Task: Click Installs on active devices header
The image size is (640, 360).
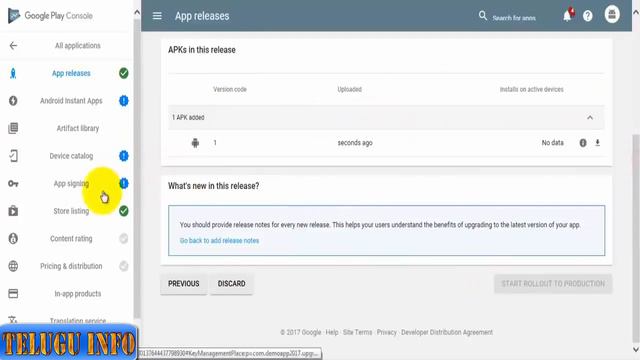Action: click(x=531, y=89)
